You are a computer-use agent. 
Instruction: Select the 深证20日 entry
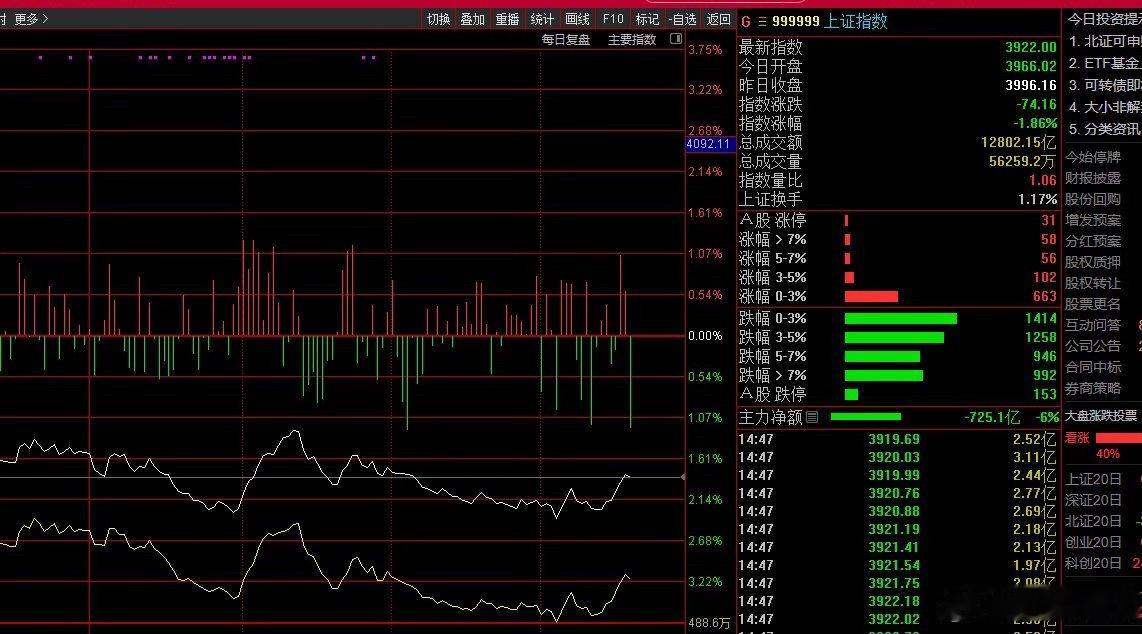(1093, 500)
